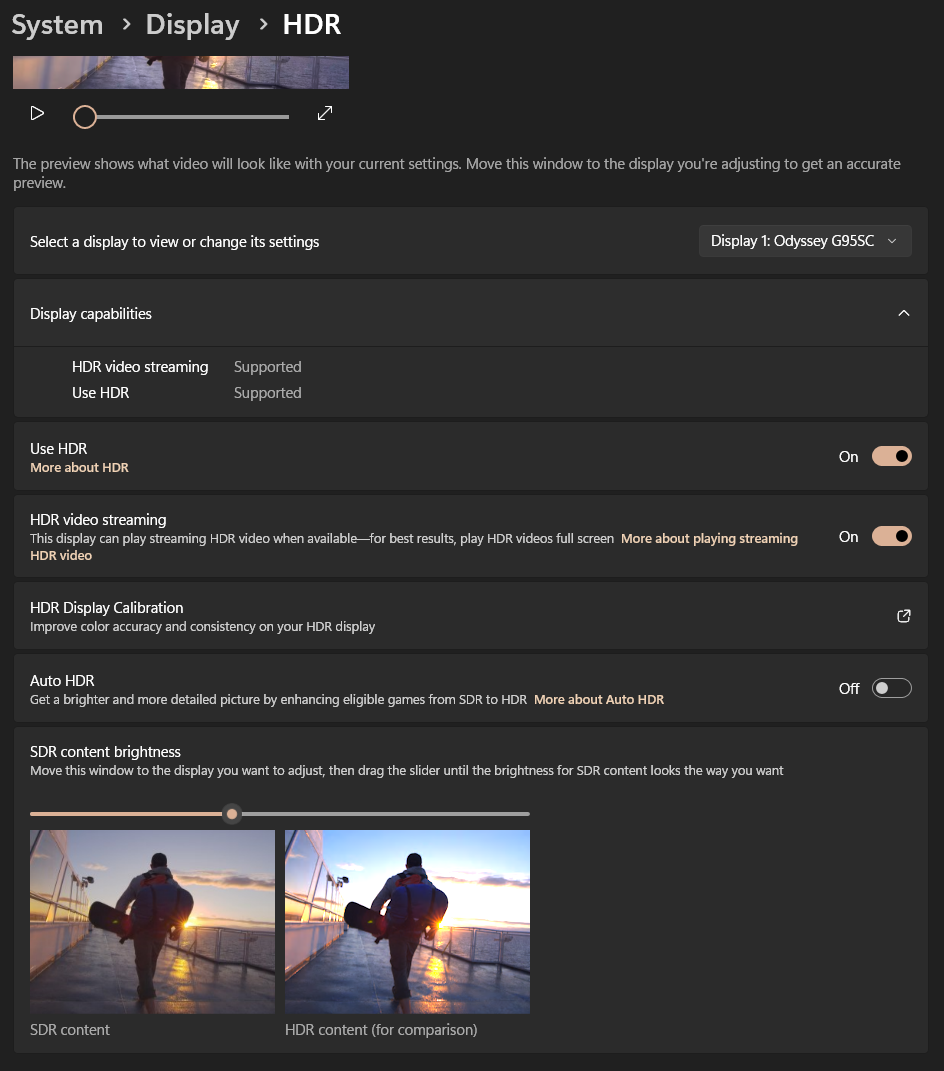
Task: Click More about playing streaming HDR video
Action: [x=709, y=538]
